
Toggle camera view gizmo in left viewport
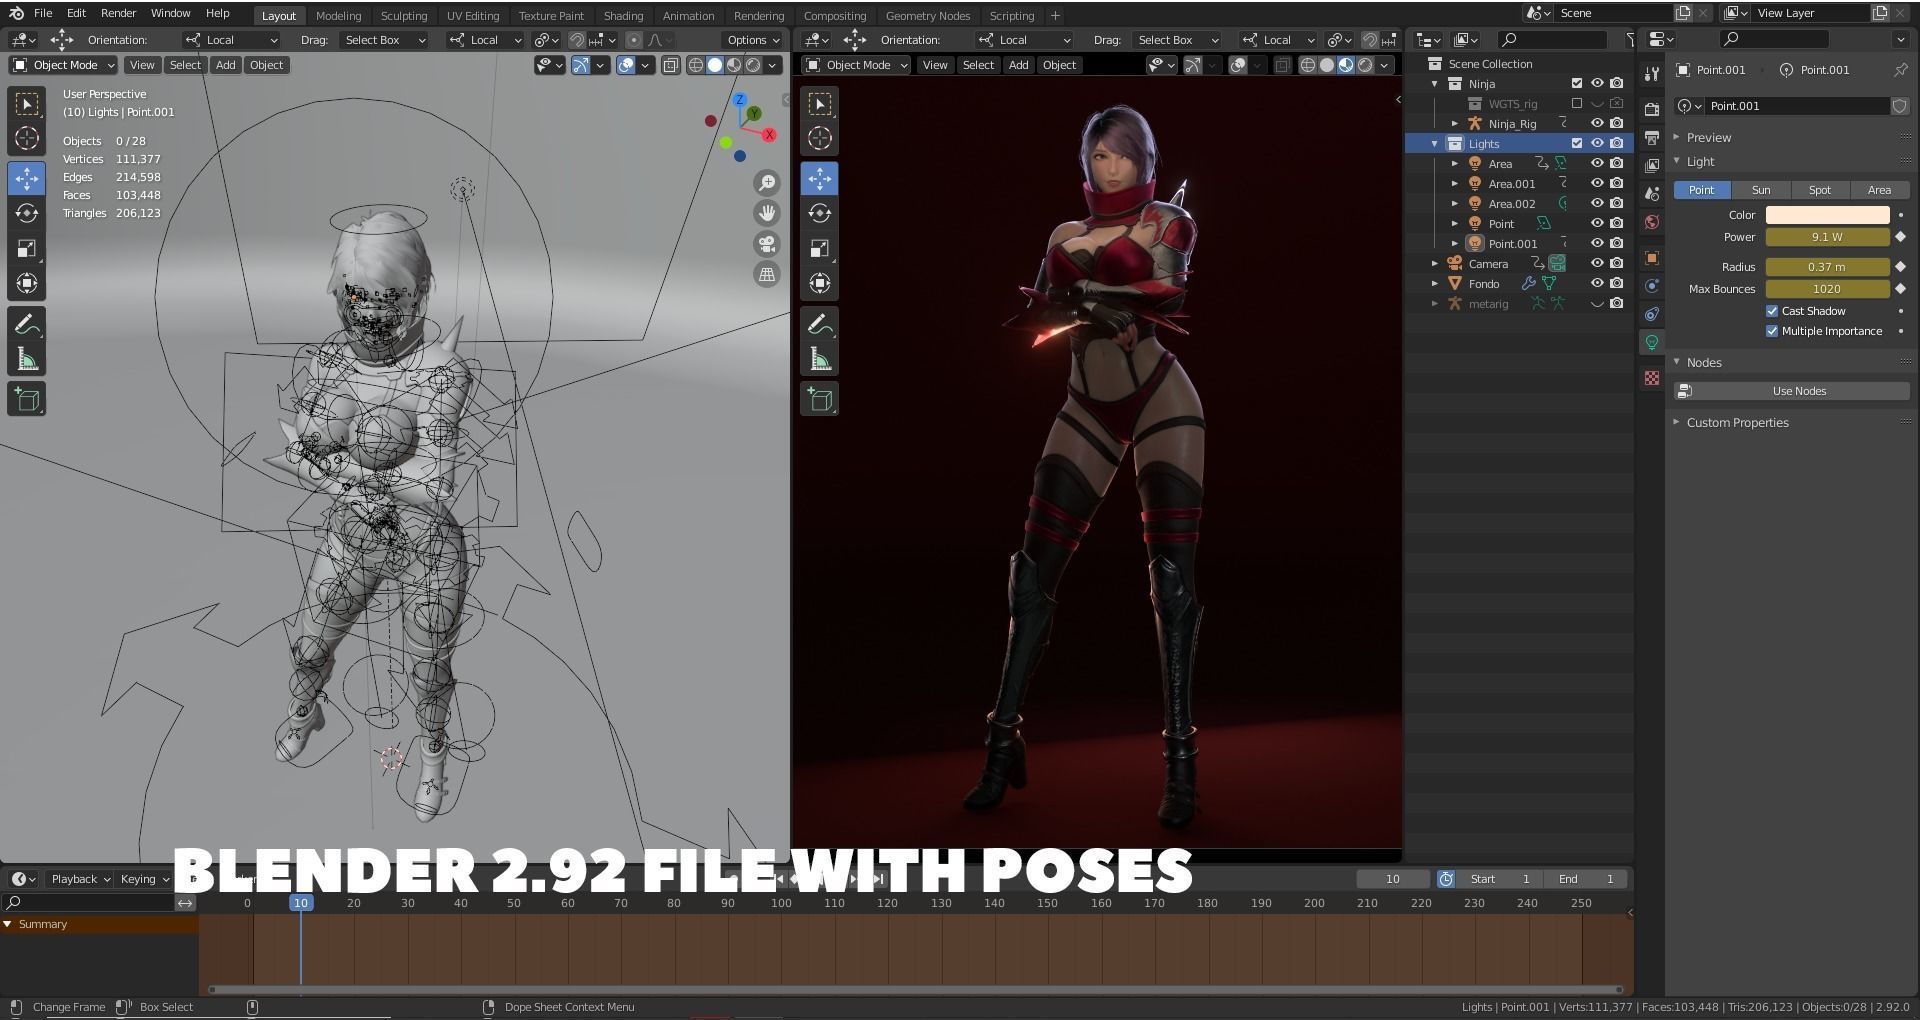(767, 244)
